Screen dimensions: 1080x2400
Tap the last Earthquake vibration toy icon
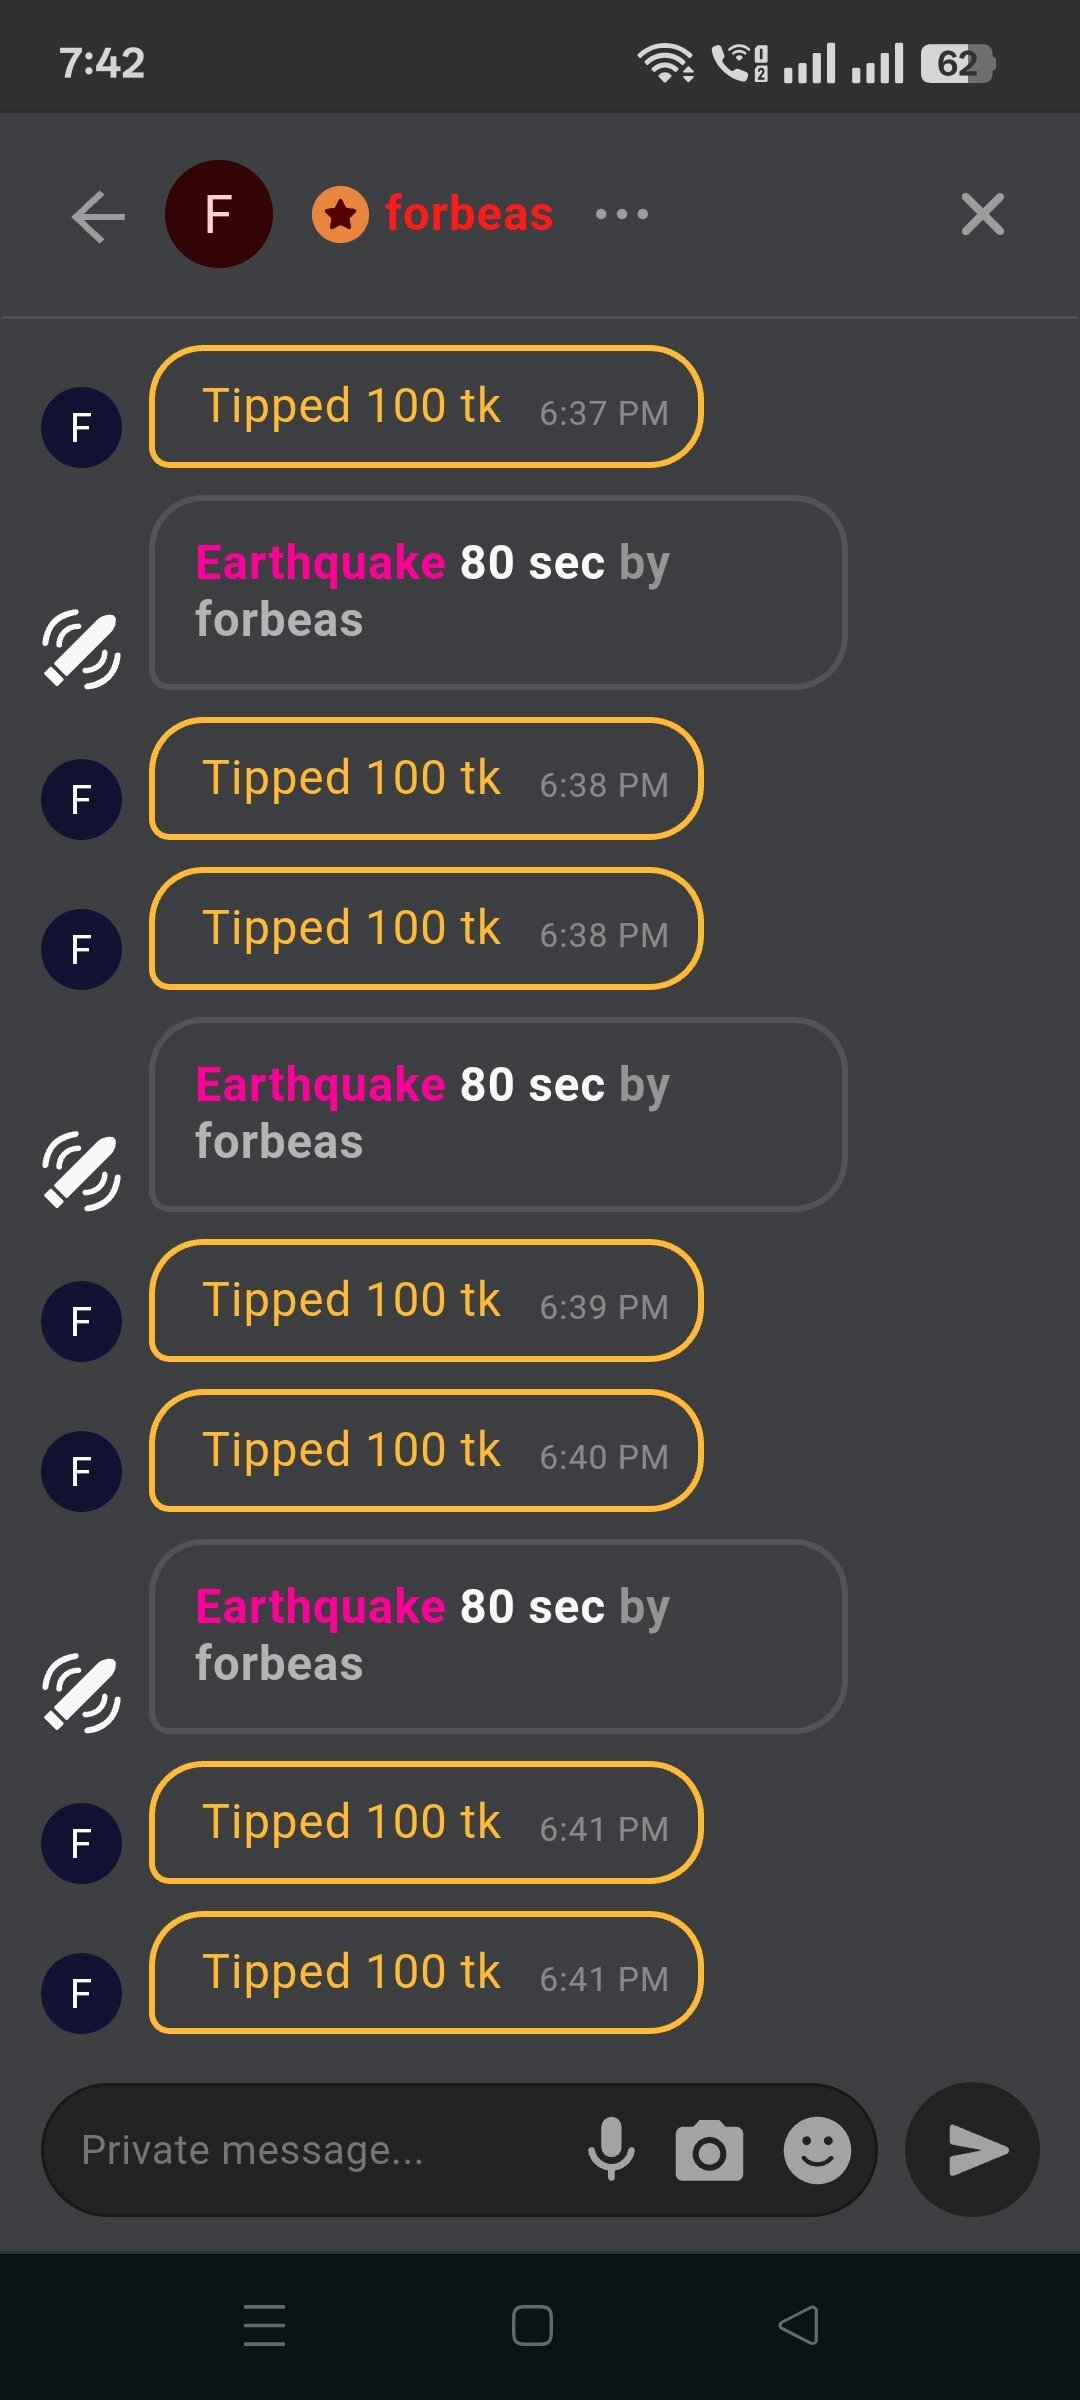point(81,1692)
